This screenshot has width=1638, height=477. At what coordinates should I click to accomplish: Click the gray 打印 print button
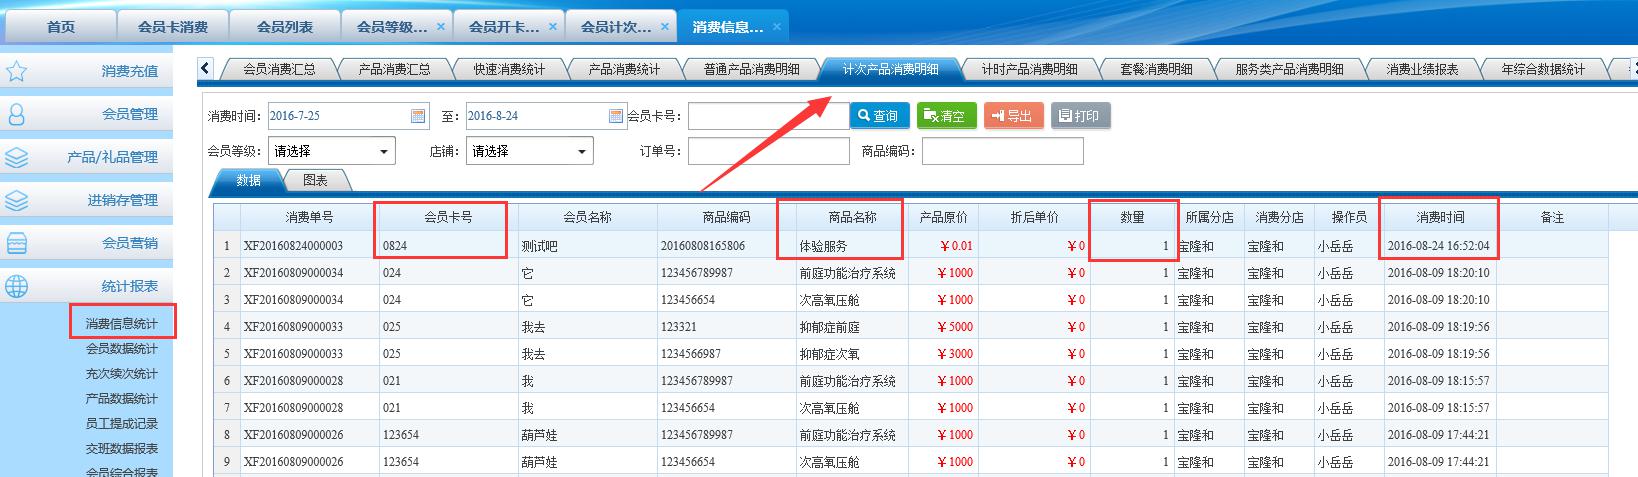[1080, 116]
